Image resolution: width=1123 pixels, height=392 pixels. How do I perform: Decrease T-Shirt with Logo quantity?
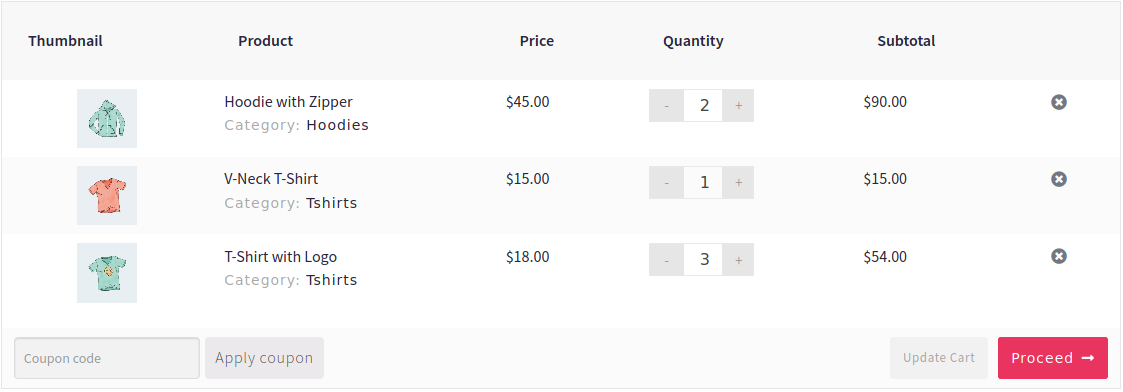(x=667, y=259)
